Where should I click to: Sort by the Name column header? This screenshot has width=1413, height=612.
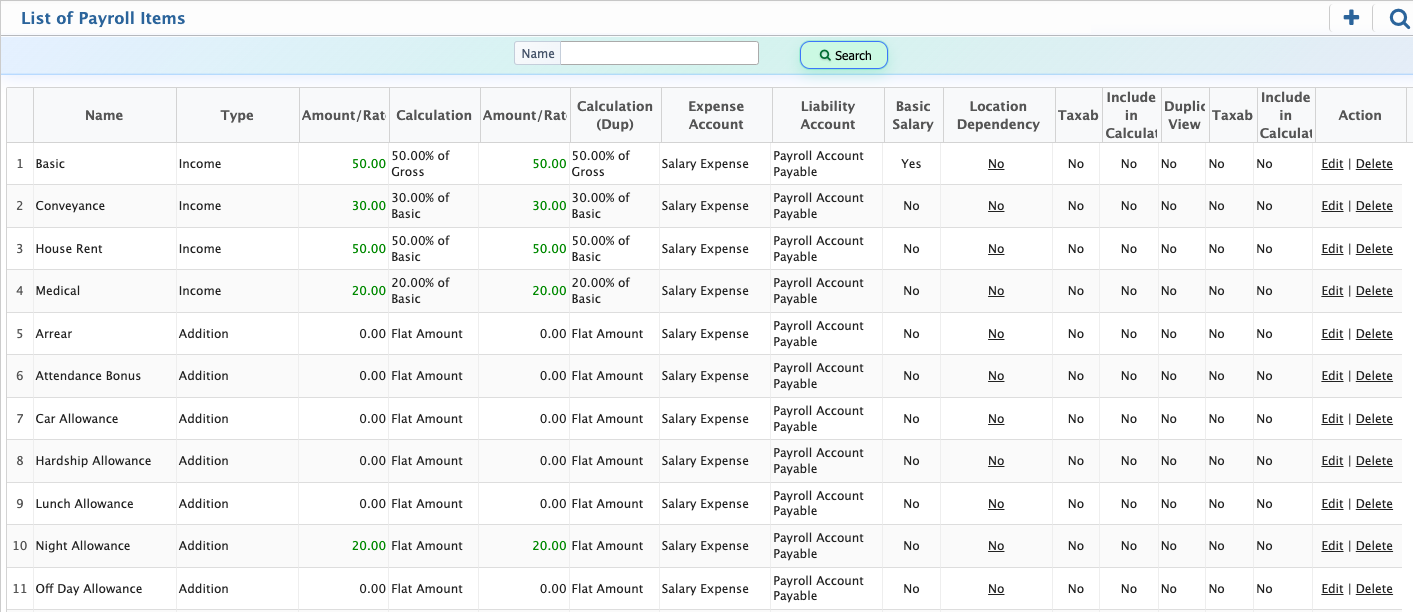(104, 115)
